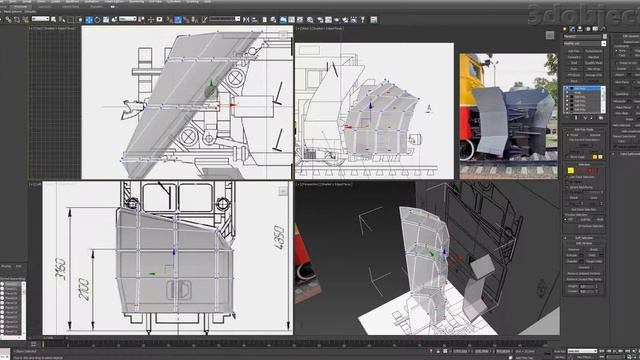640x360 pixels.
Task: Activate the Select and Scale tool
Action: 106,20
